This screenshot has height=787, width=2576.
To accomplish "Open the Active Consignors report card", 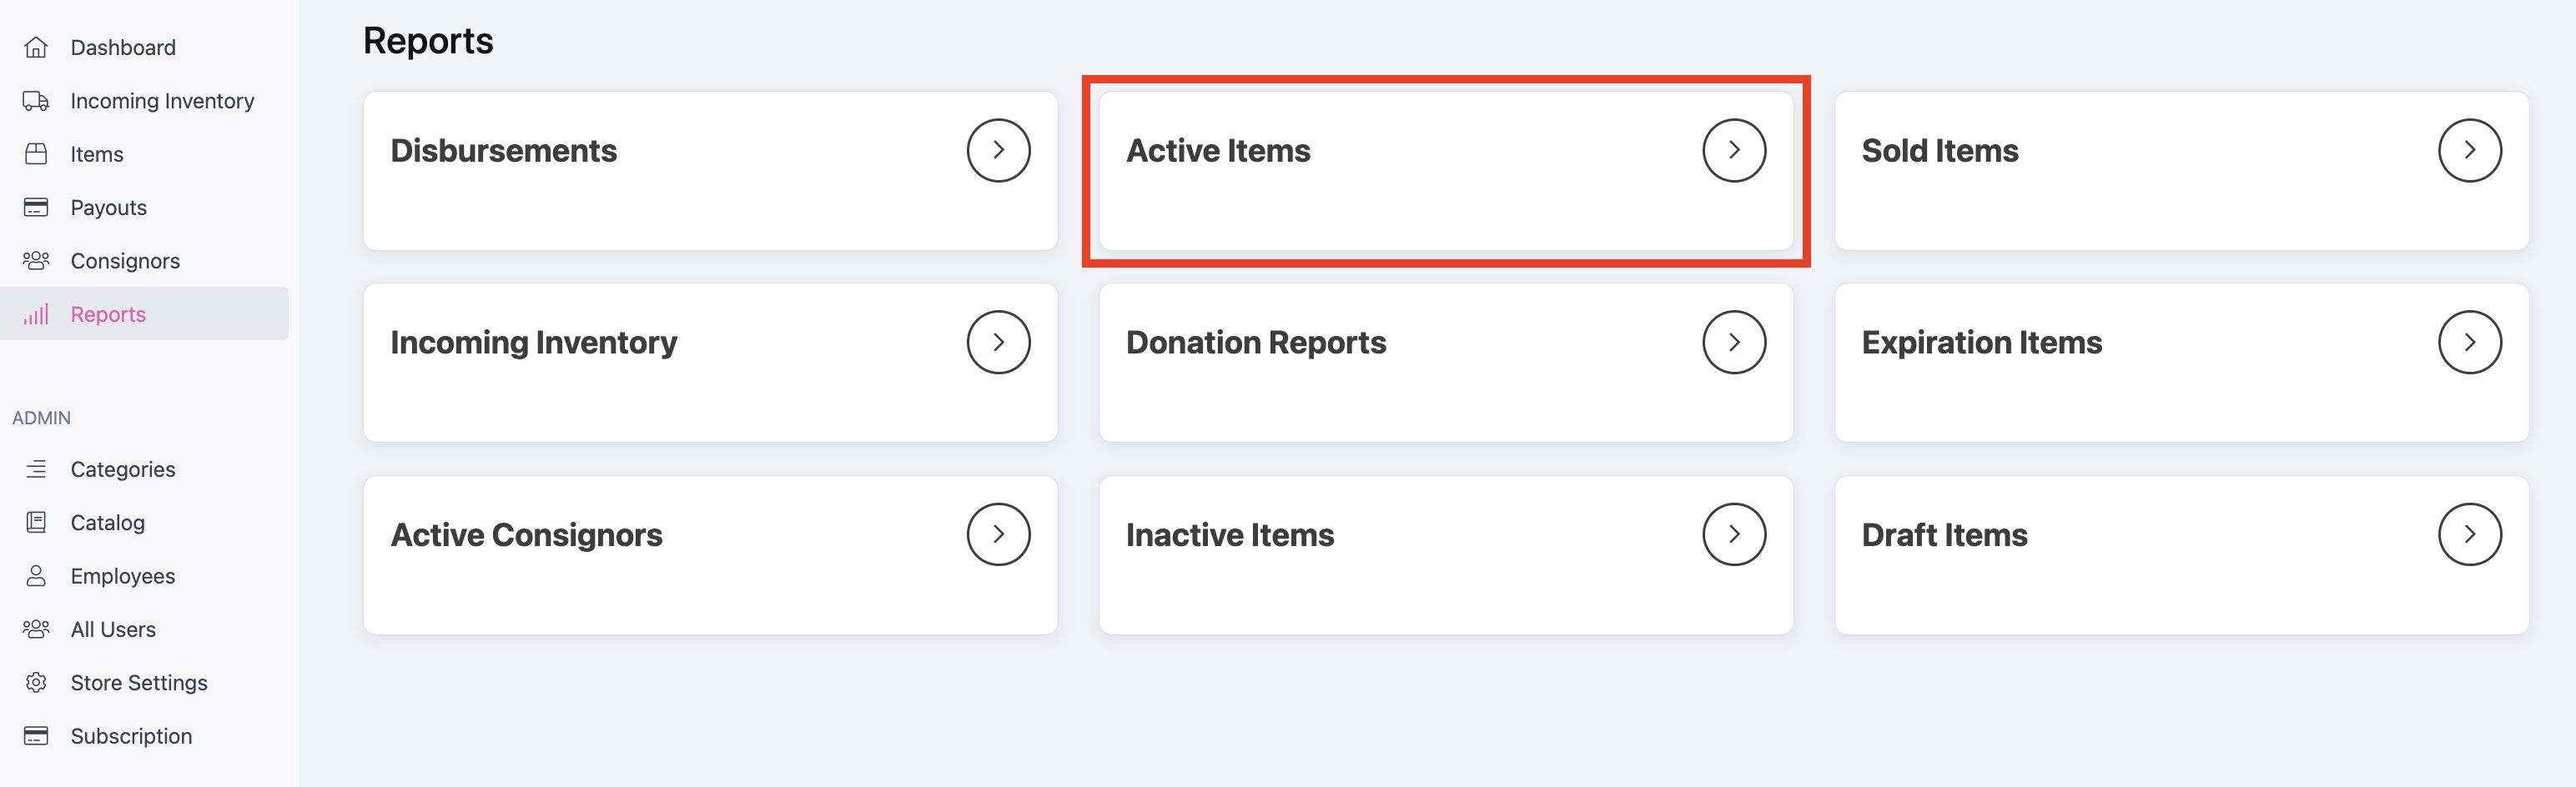I will [x=711, y=555].
